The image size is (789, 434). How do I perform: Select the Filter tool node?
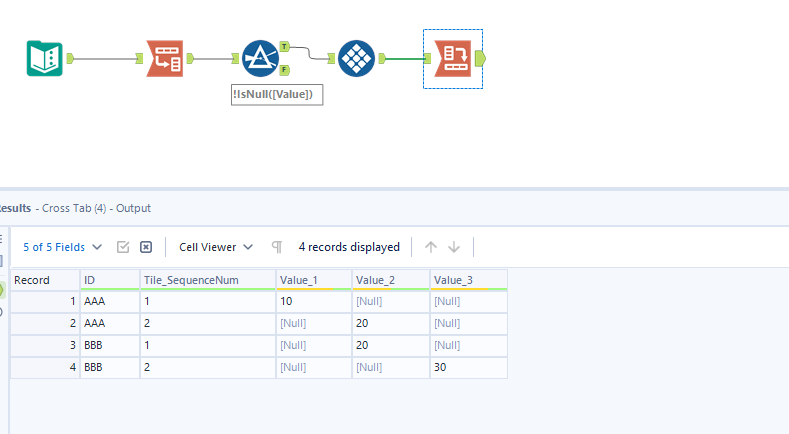[x=260, y=58]
